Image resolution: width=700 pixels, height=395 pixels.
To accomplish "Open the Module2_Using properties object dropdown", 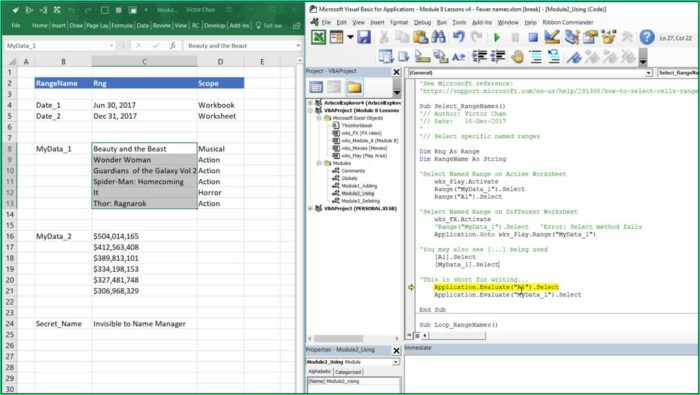I will point(396,362).
